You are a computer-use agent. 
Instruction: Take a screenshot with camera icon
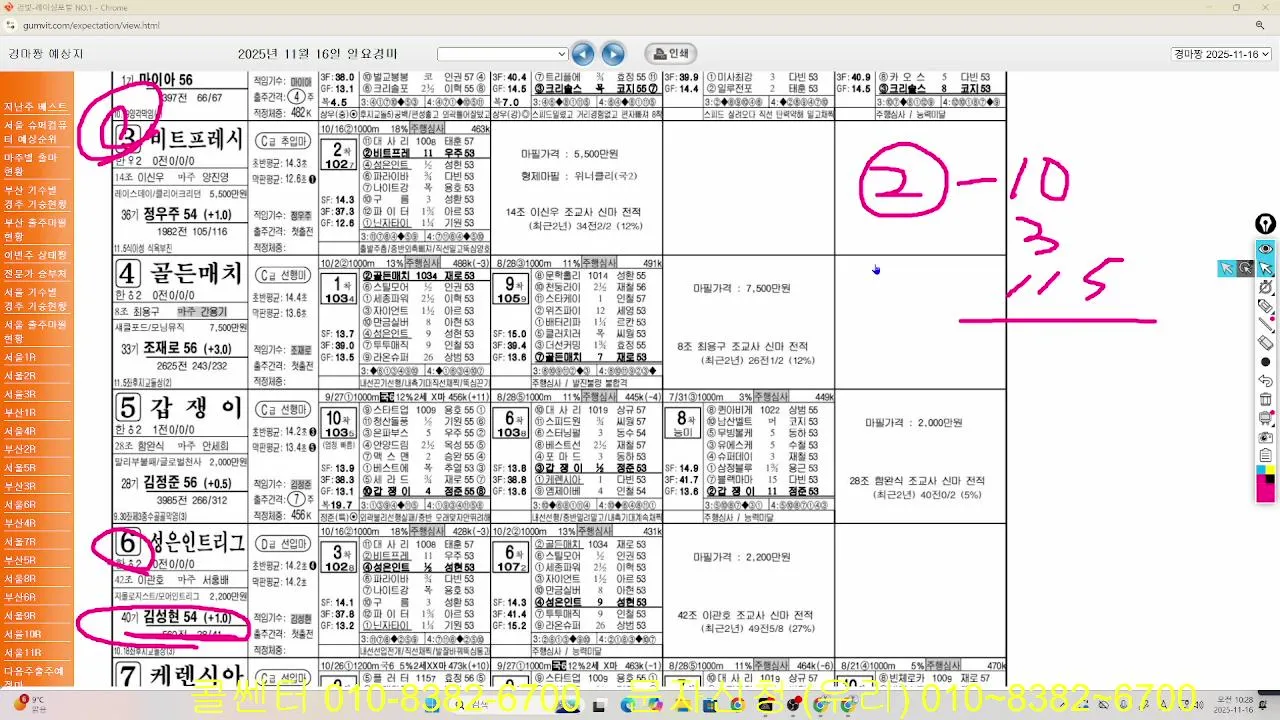click(1266, 438)
